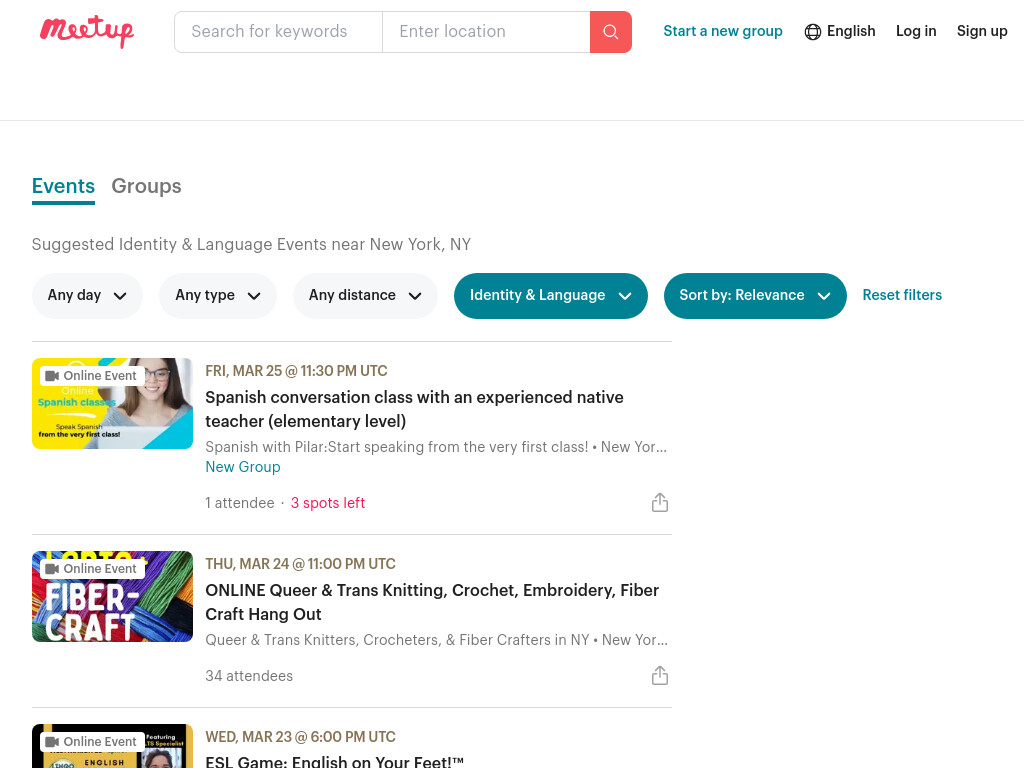Click the globe language icon
Screen dimensions: 1024x768
[812, 31]
